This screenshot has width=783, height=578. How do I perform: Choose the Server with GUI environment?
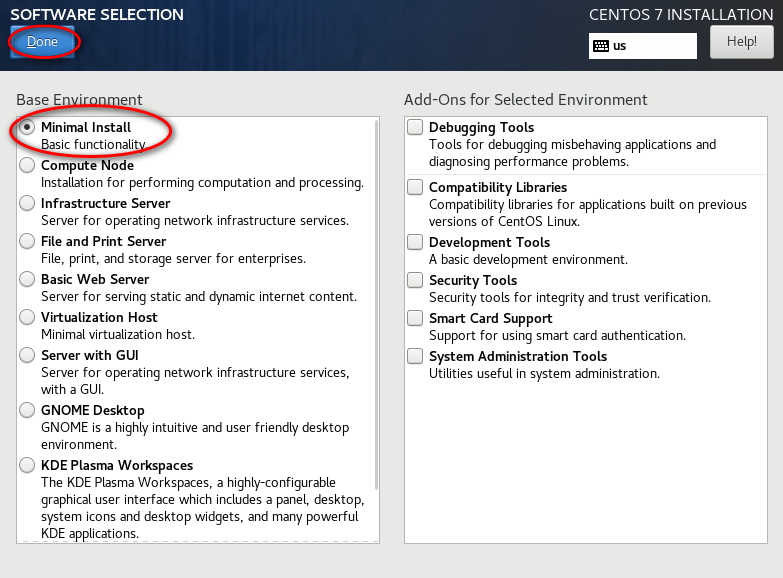[27, 355]
